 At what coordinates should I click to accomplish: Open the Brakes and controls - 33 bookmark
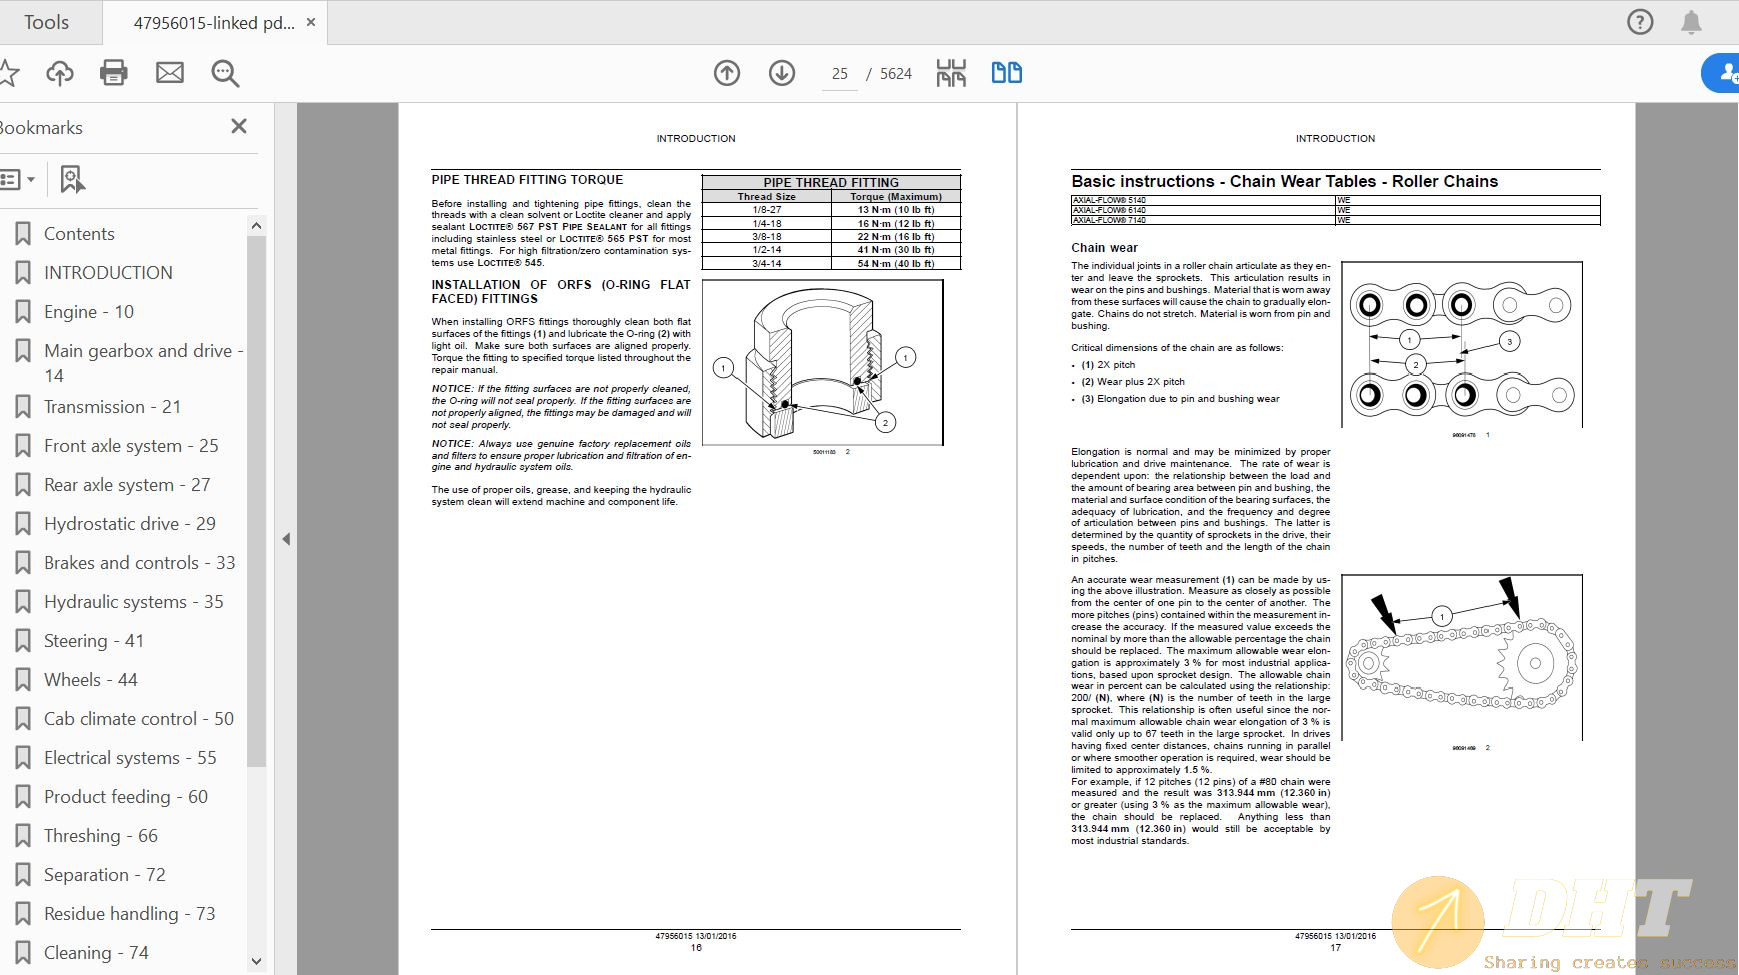pyautogui.click(x=140, y=563)
